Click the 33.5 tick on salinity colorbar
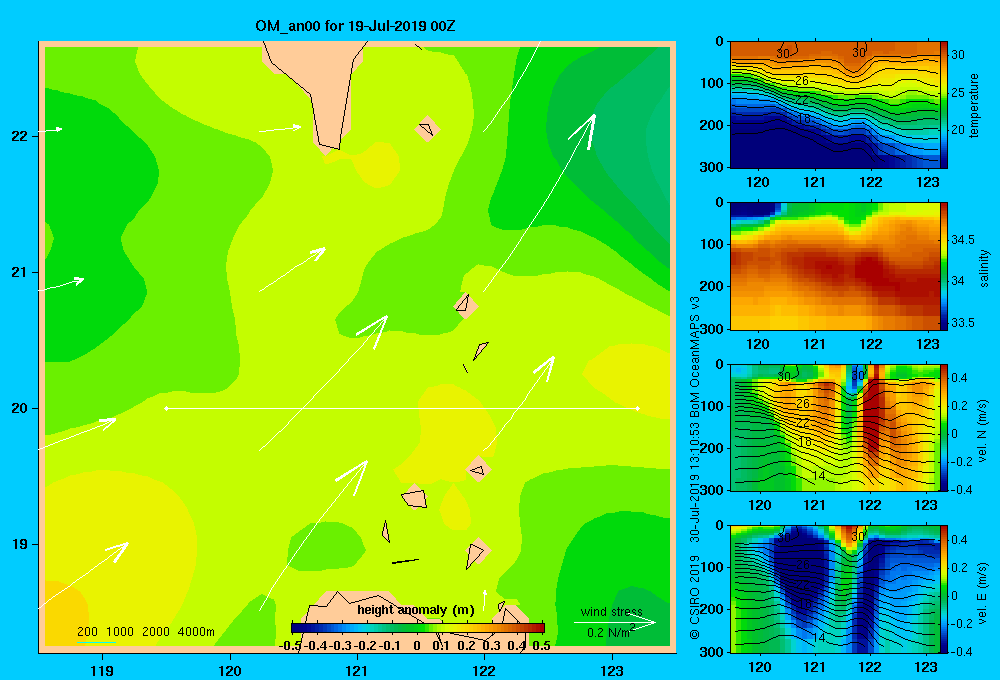Screen dimensions: 1000x680 [x=963, y=323]
